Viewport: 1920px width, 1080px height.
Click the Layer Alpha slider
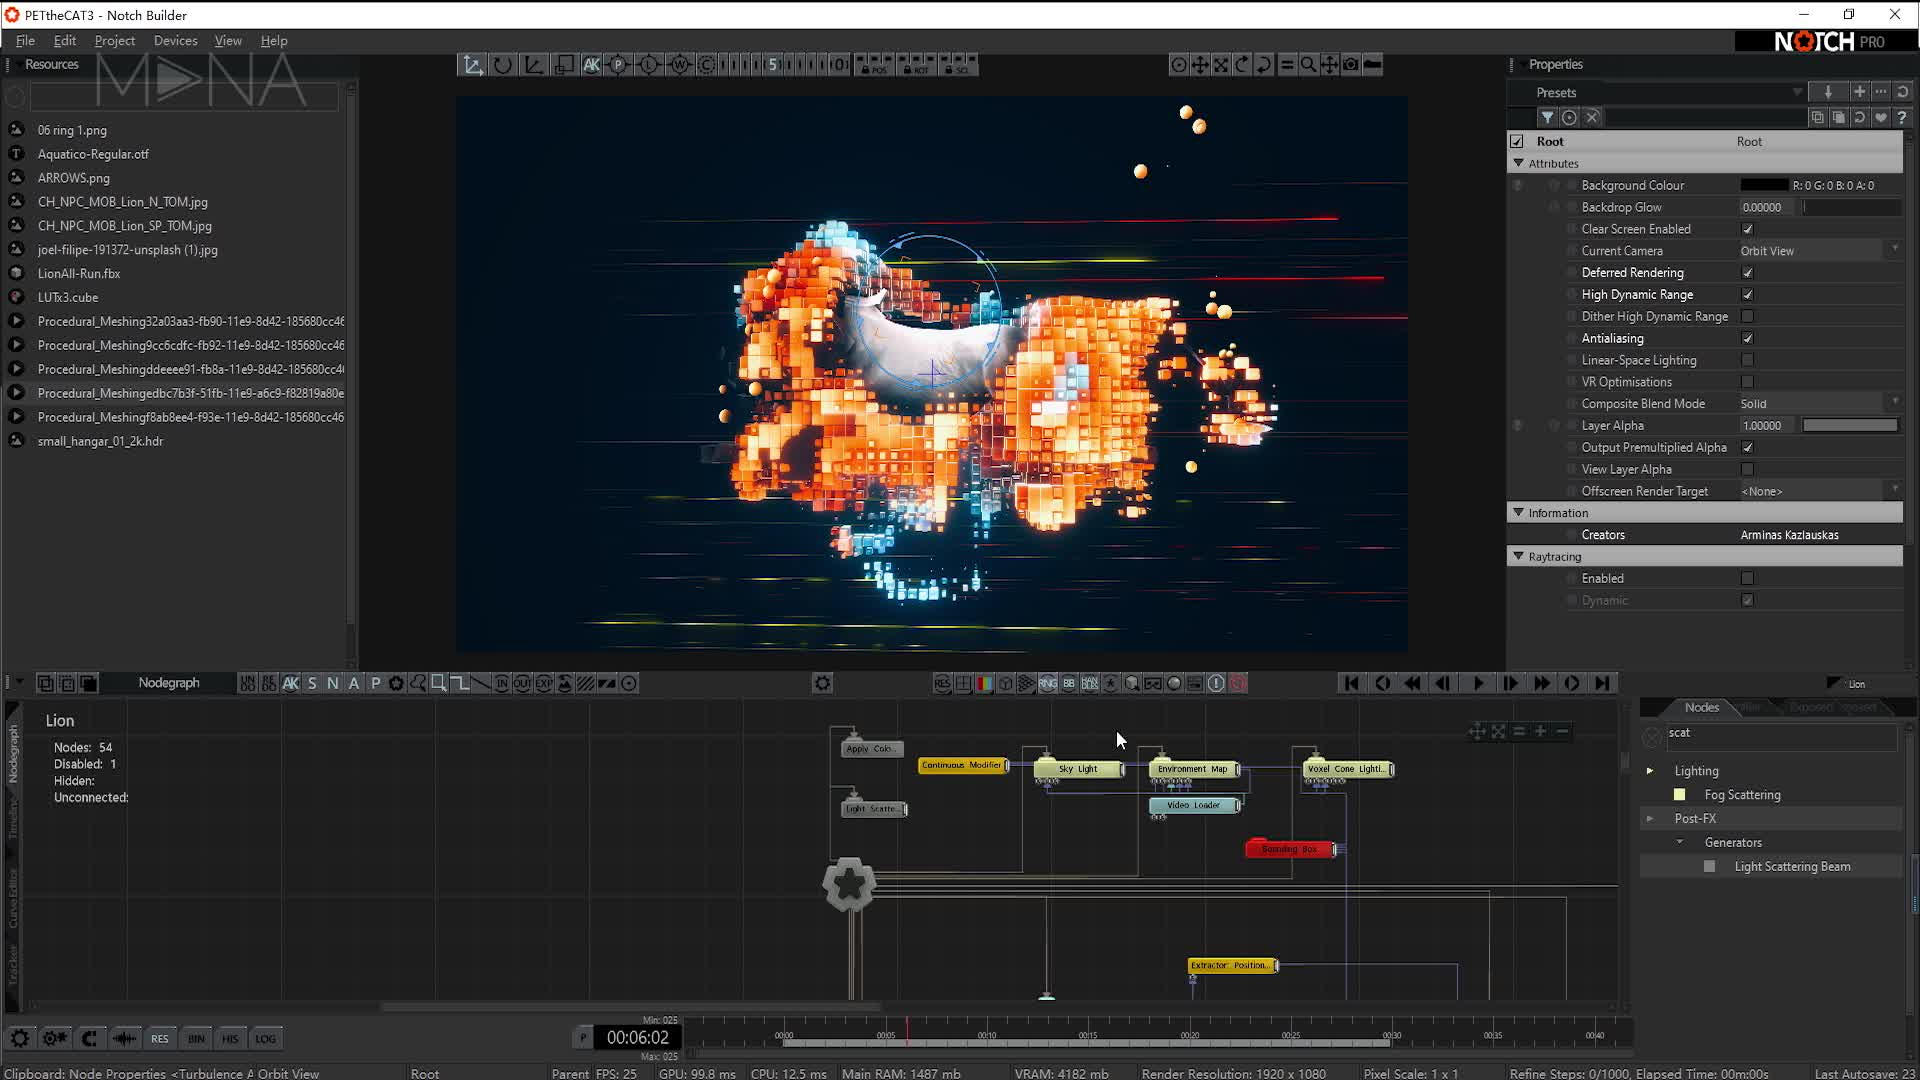coord(1851,426)
